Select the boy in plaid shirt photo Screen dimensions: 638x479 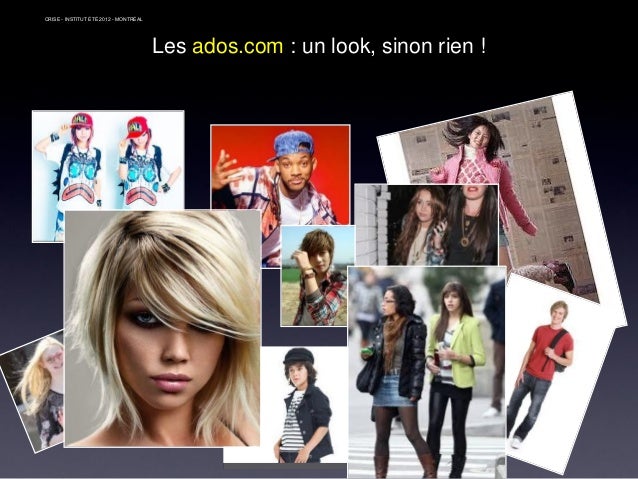pos(318,276)
